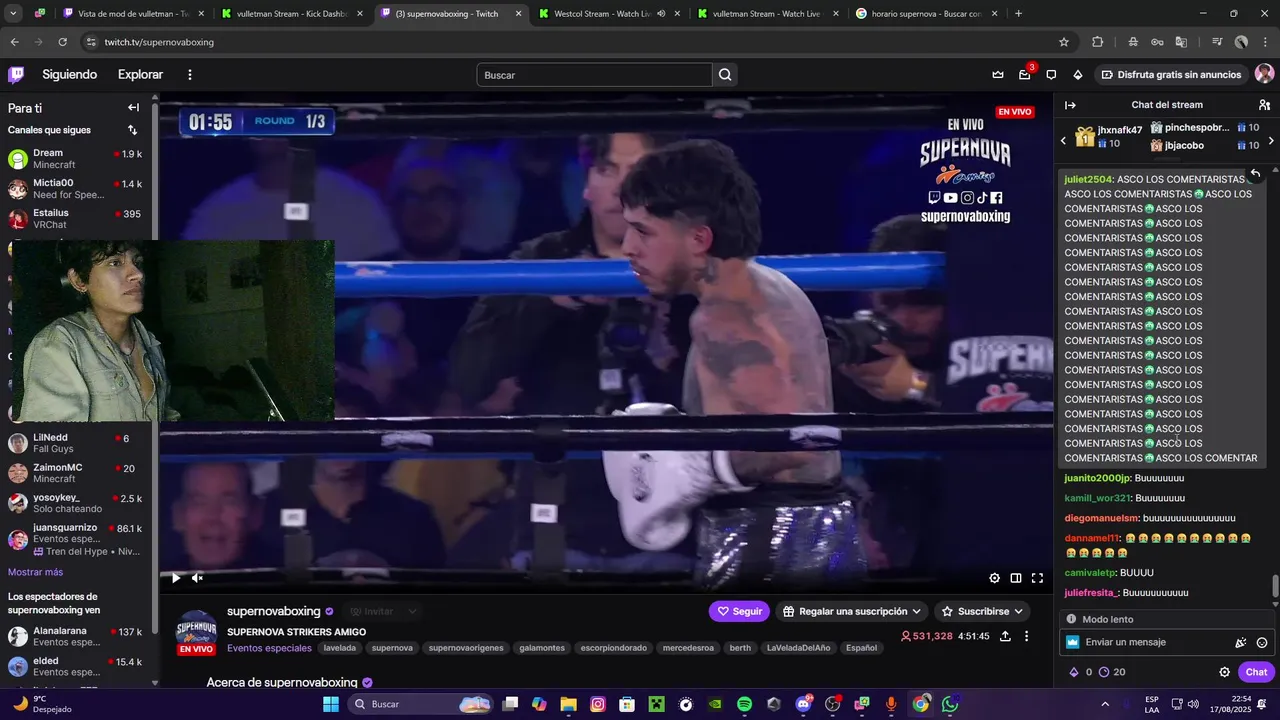Switch to vulletman Stream Kick Dashboard tab
Image resolution: width=1280 pixels, height=720 pixels.
pos(292,14)
